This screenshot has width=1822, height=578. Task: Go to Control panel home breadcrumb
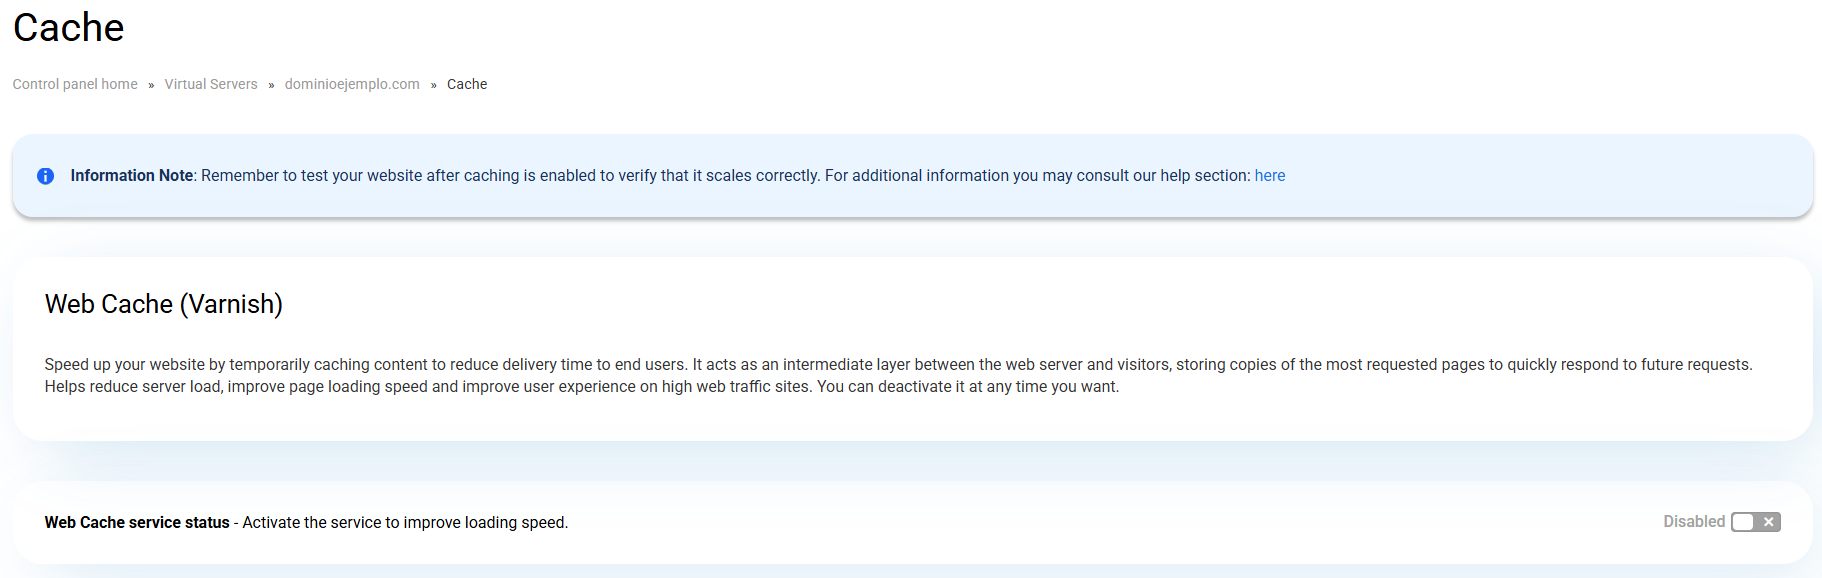click(75, 84)
